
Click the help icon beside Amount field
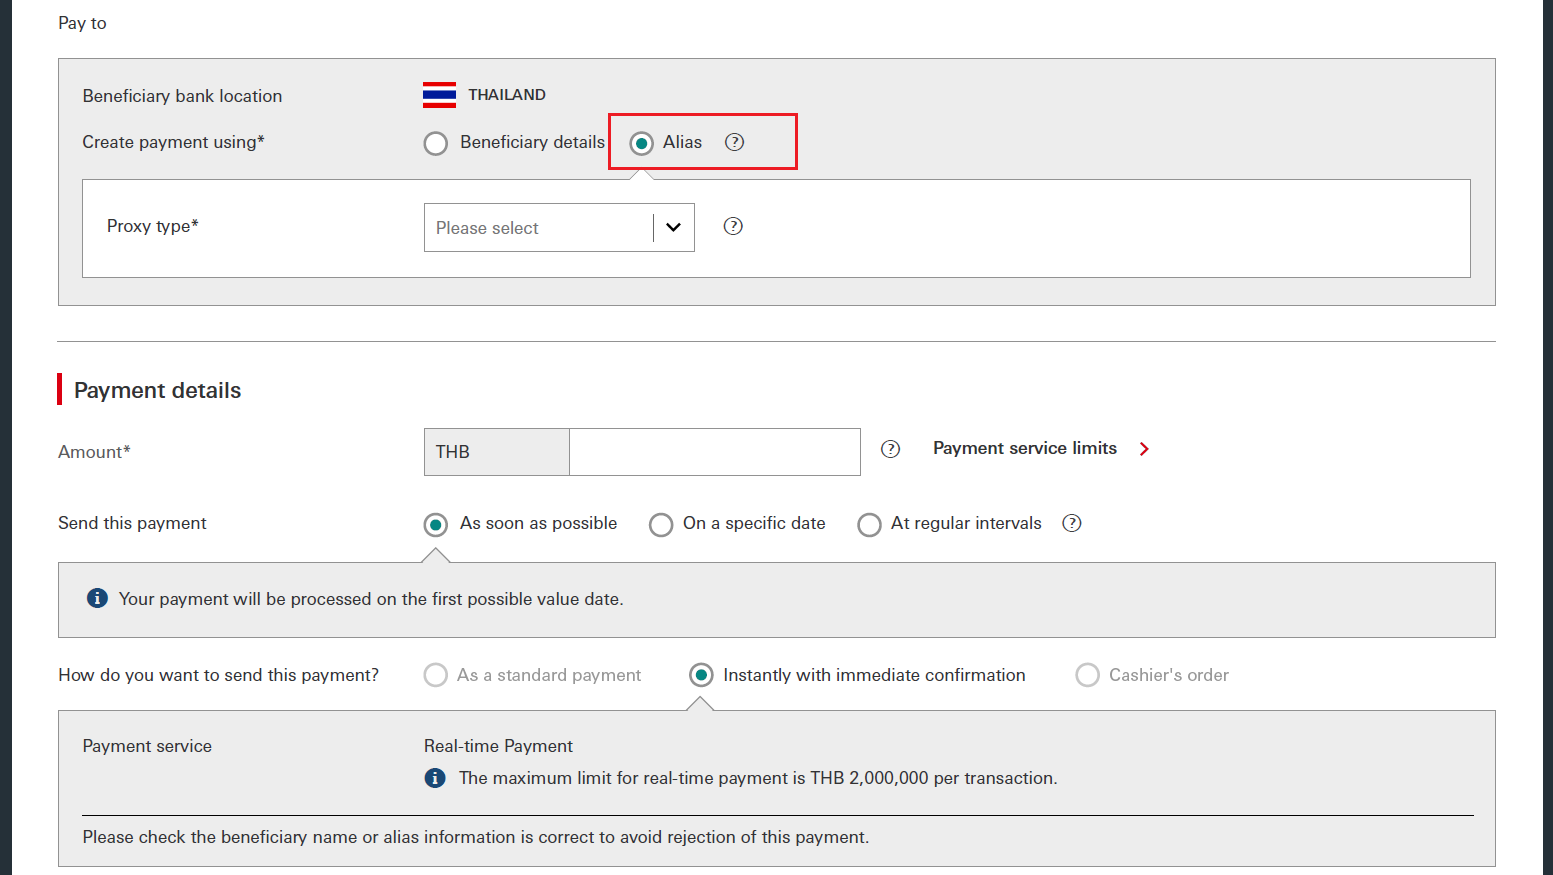coord(890,449)
